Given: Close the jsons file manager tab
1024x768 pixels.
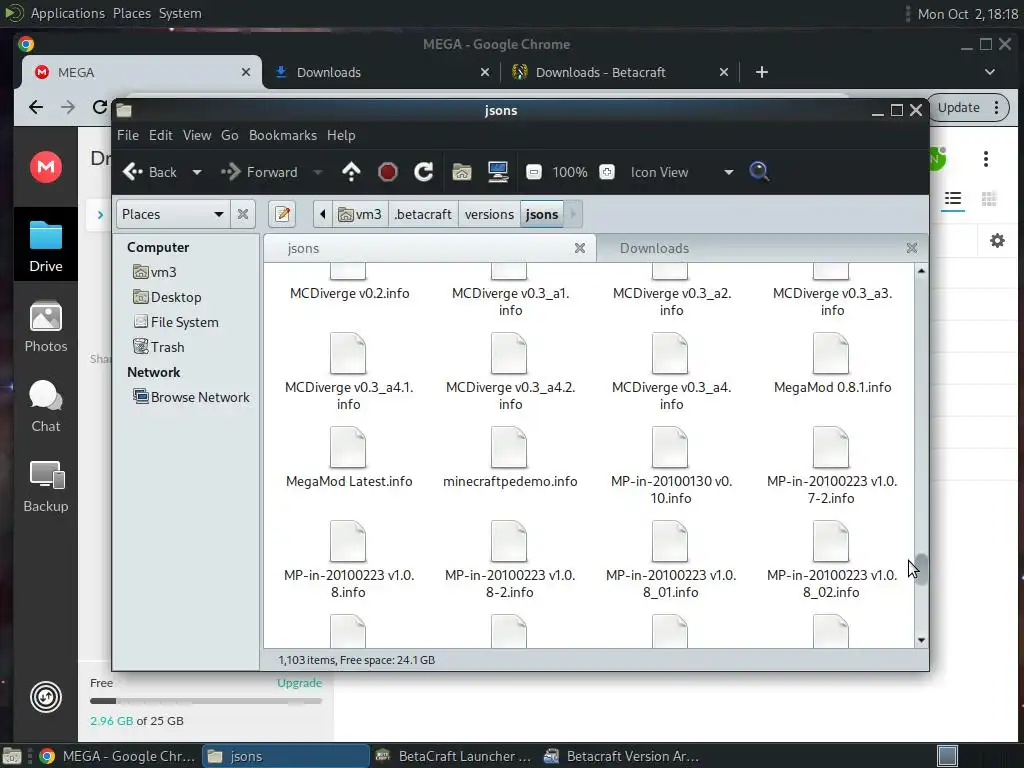Looking at the screenshot, I should pos(580,248).
